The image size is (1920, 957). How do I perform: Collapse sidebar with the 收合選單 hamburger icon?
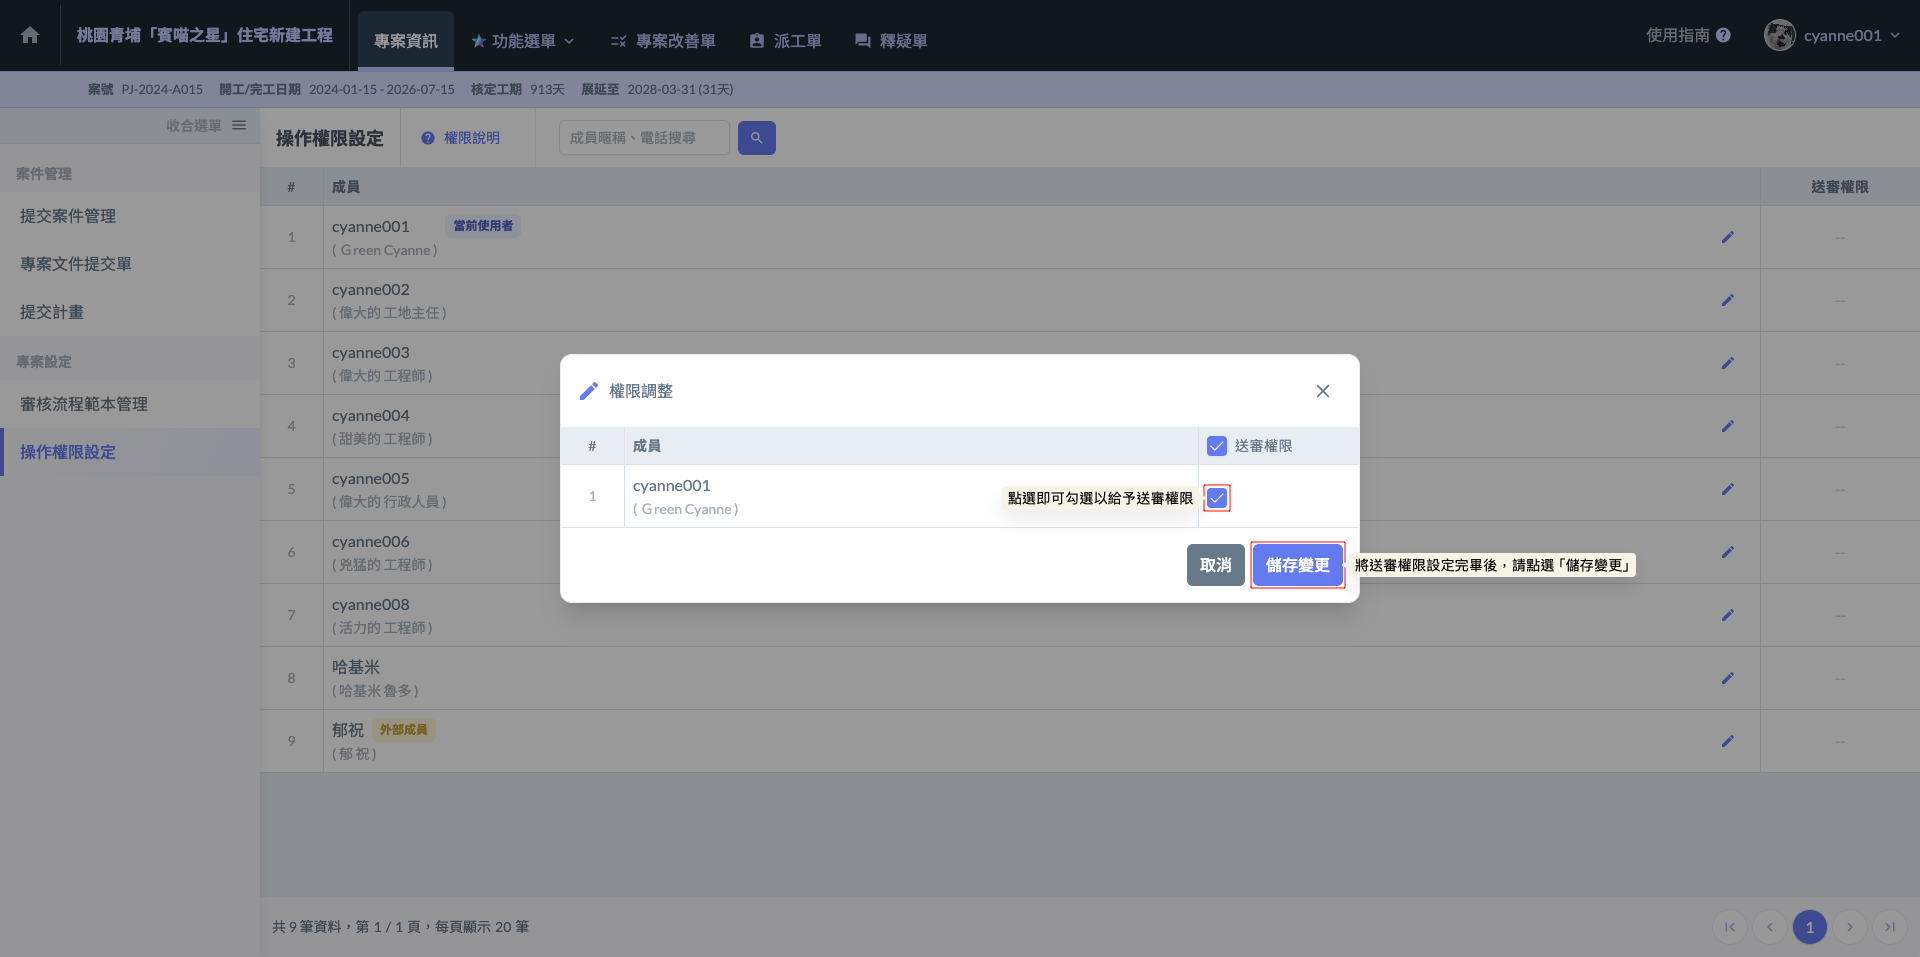click(x=239, y=125)
